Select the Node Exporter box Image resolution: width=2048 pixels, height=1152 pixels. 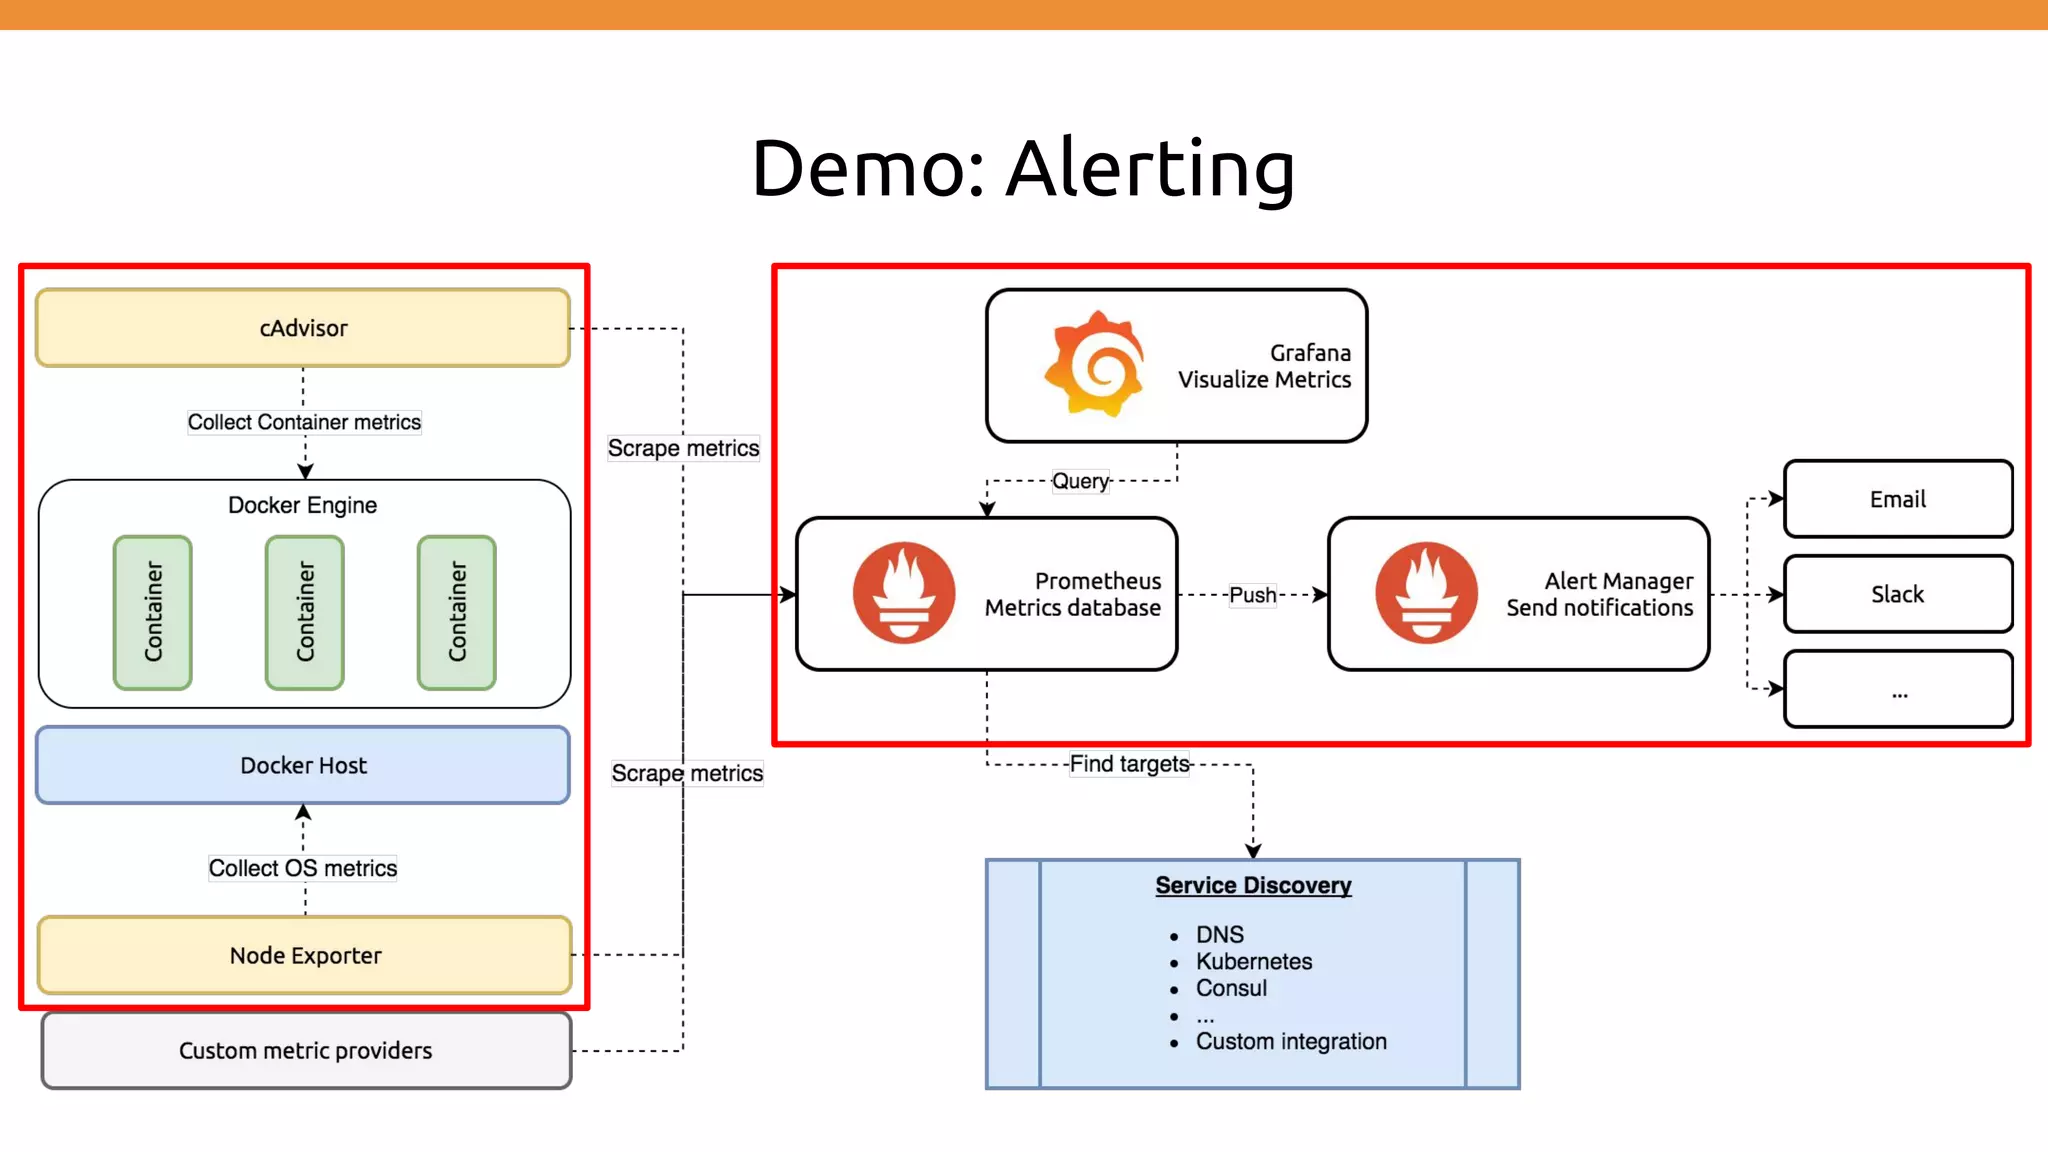click(x=305, y=955)
